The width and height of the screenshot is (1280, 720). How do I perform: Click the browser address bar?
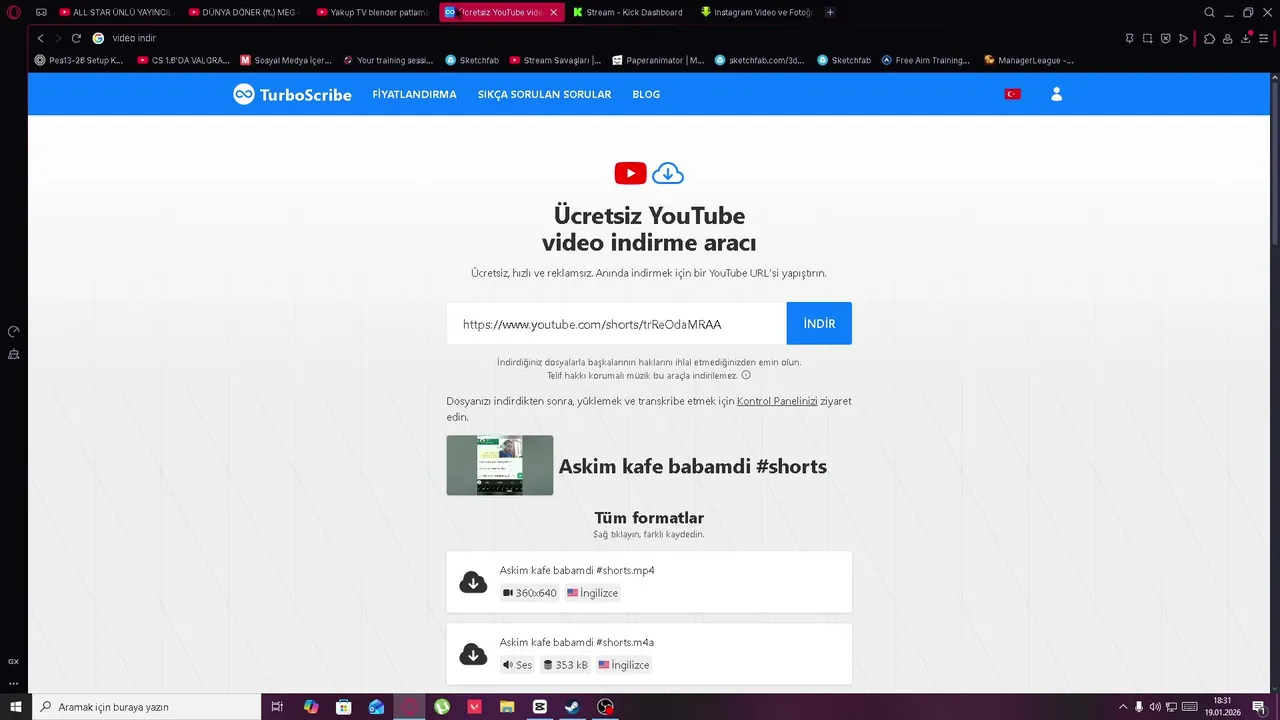tap(600, 38)
